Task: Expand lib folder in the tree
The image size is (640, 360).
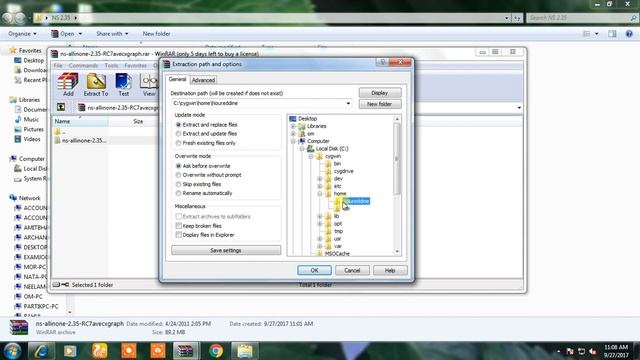Action: (x=320, y=216)
